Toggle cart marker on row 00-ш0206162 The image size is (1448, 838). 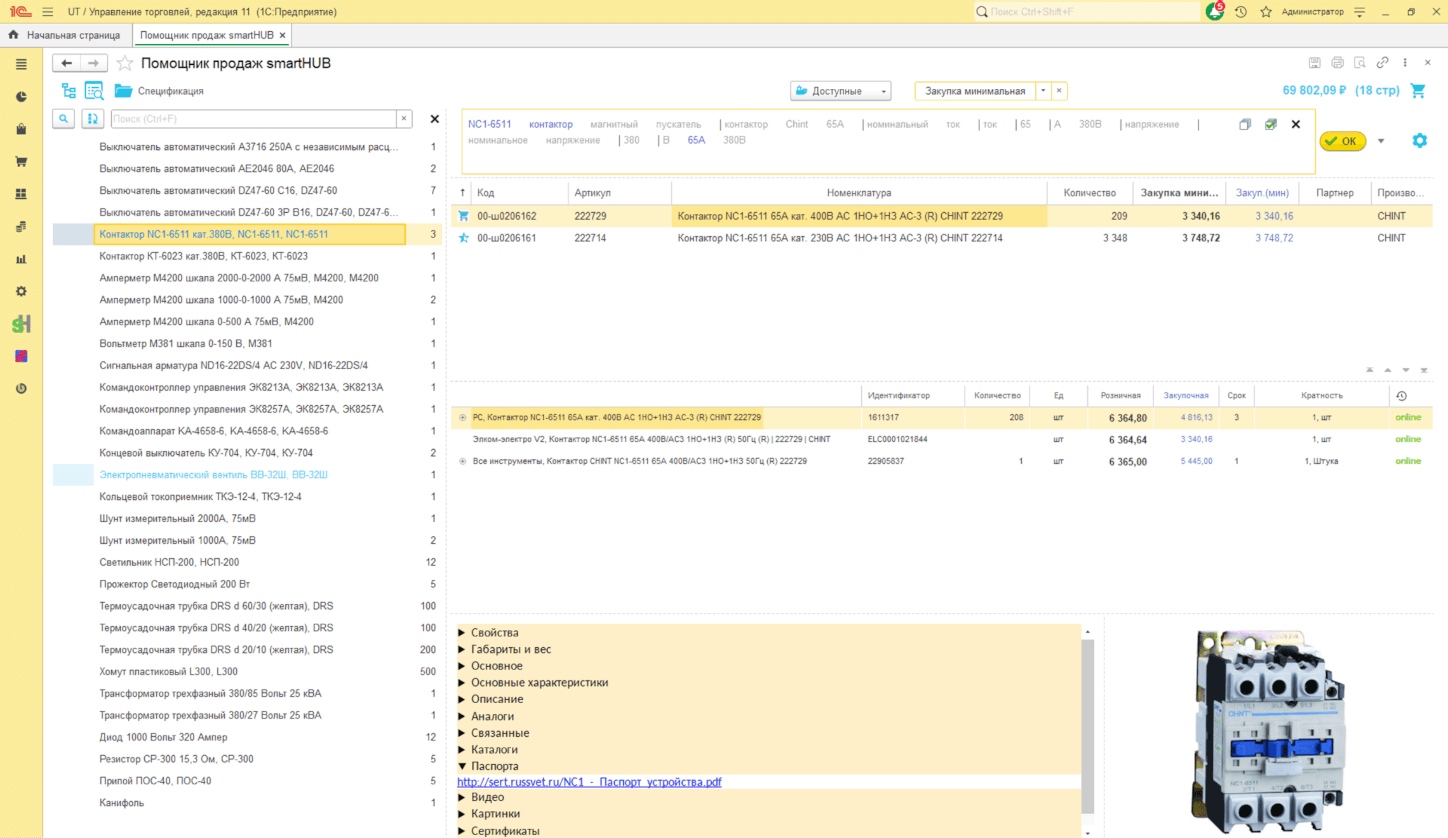(x=463, y=216)
